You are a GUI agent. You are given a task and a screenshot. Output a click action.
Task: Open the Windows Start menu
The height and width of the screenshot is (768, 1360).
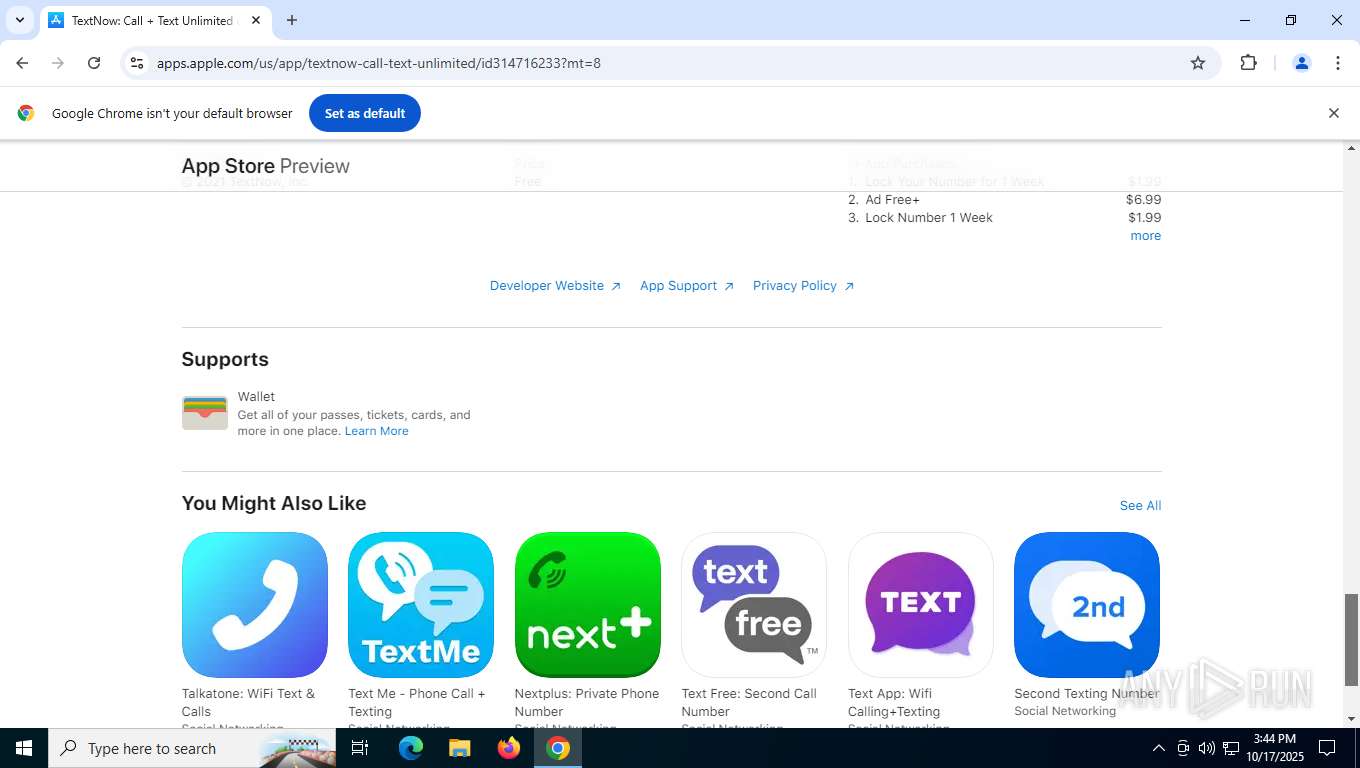click(x=24, y=748)
